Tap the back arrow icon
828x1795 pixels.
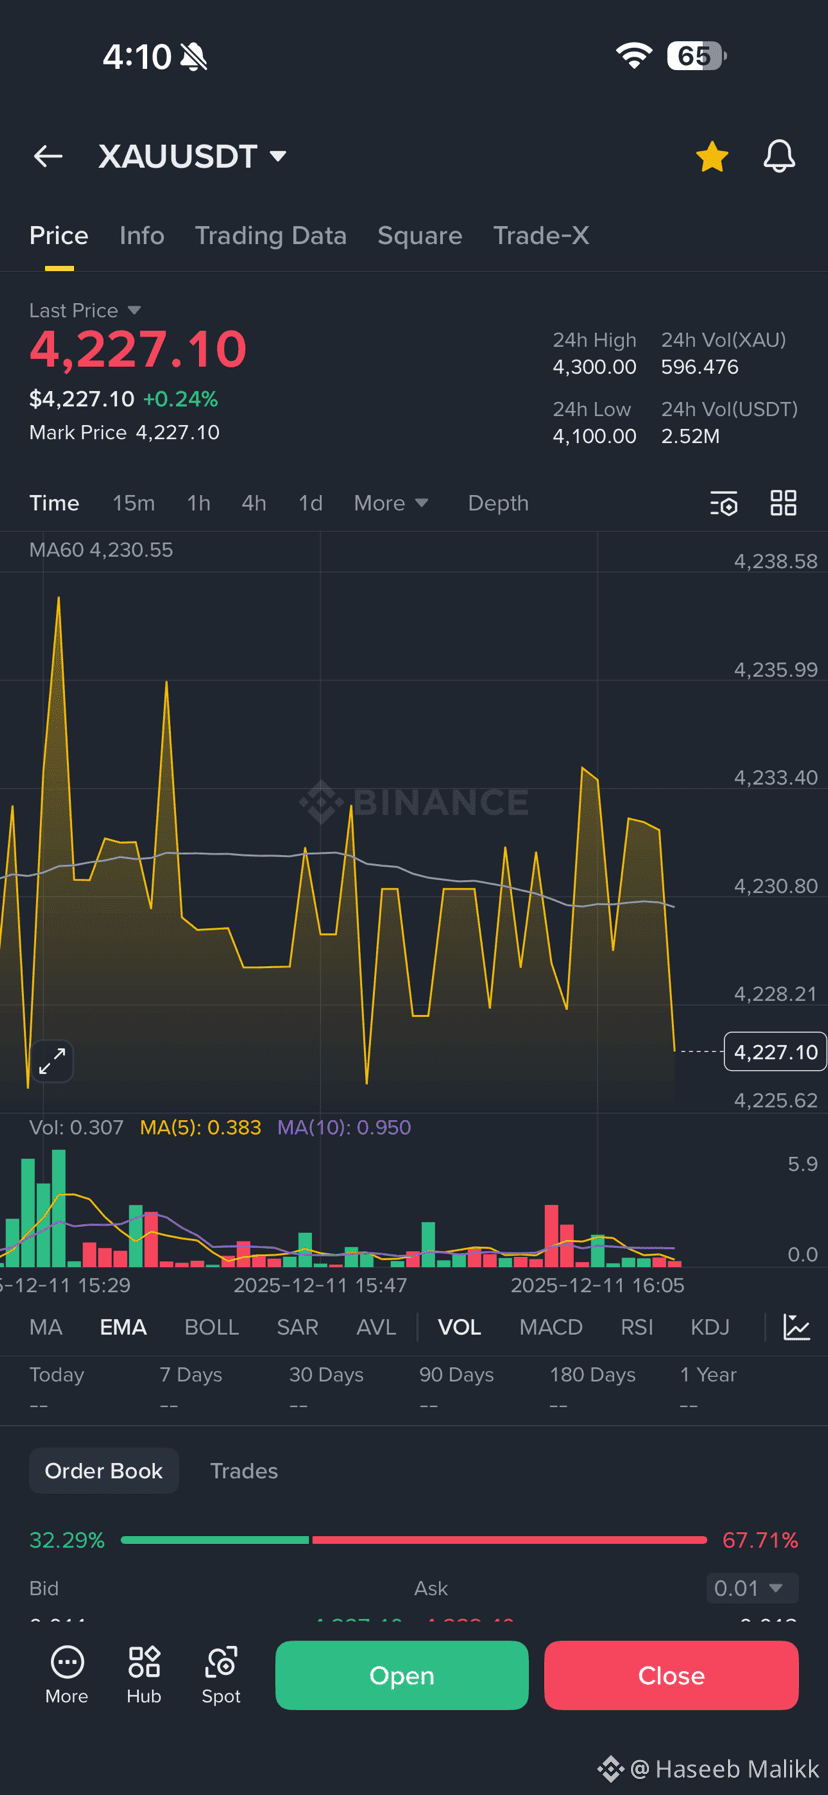click(x=48, y=156)
